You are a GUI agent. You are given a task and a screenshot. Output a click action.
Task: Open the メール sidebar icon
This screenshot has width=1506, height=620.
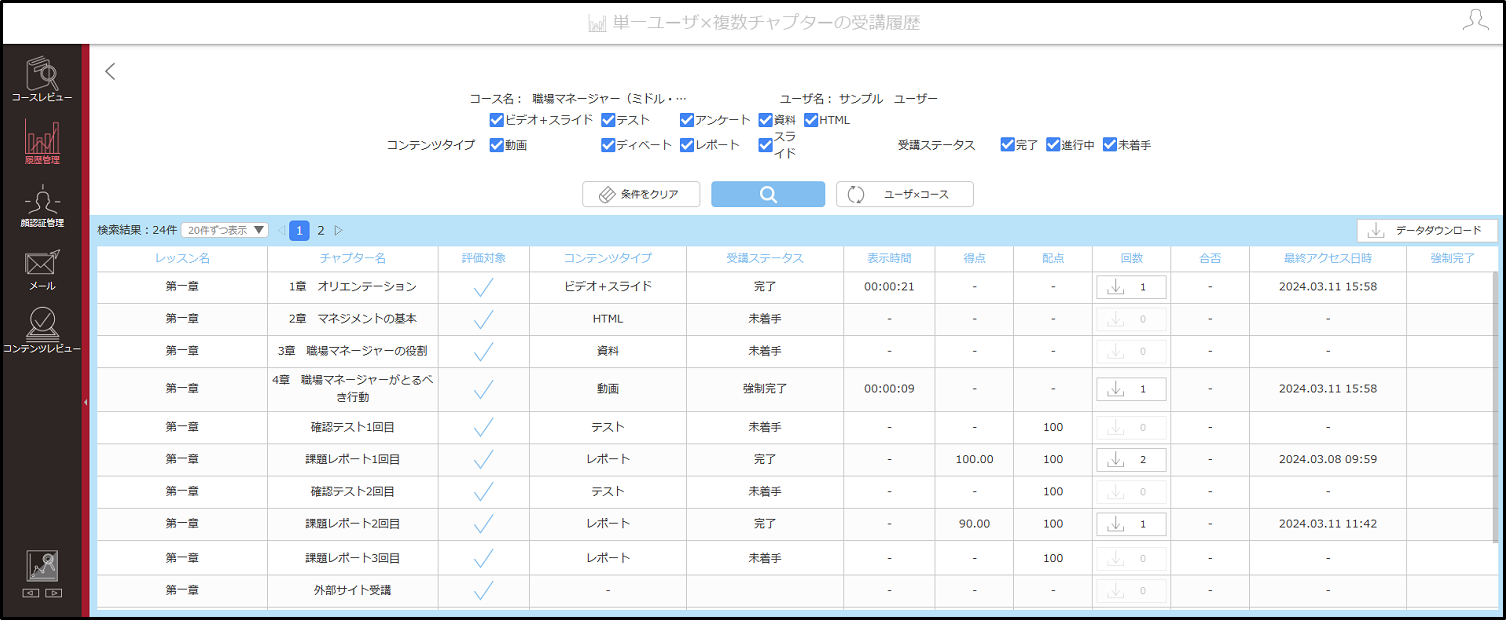42,270
